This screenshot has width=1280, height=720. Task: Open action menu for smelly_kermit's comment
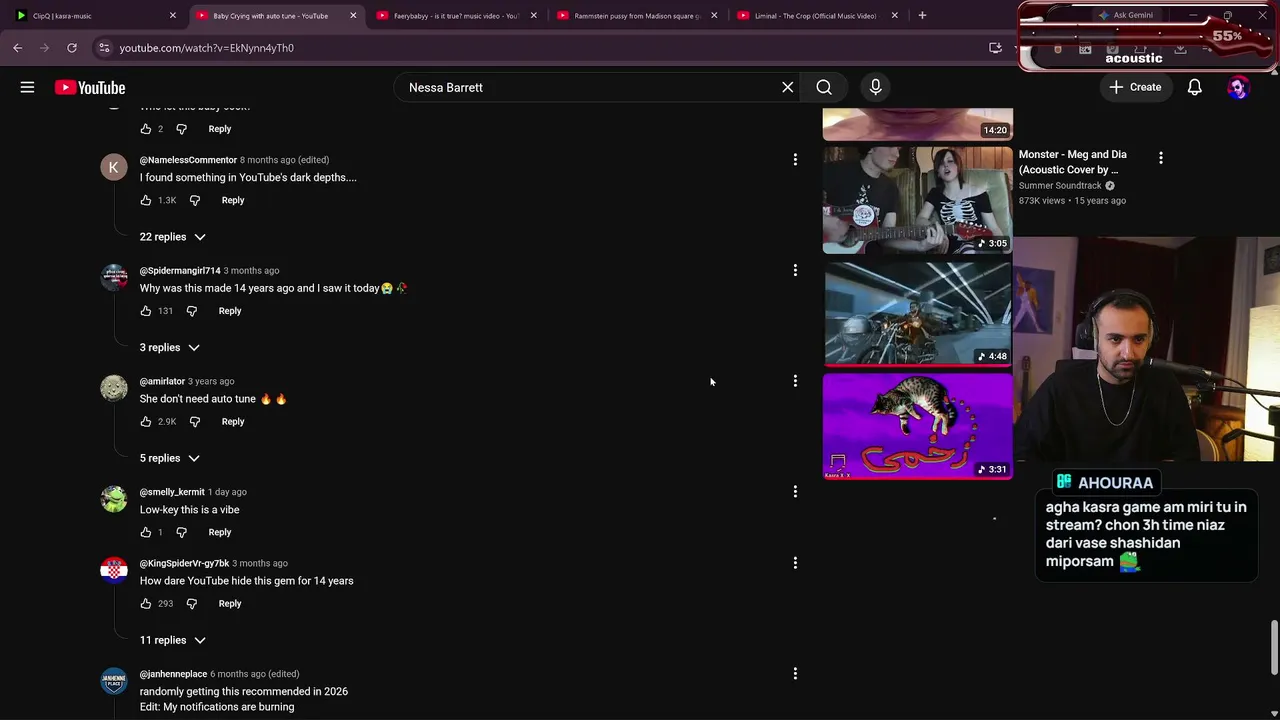pyautogui.click(x=795, y=492)
